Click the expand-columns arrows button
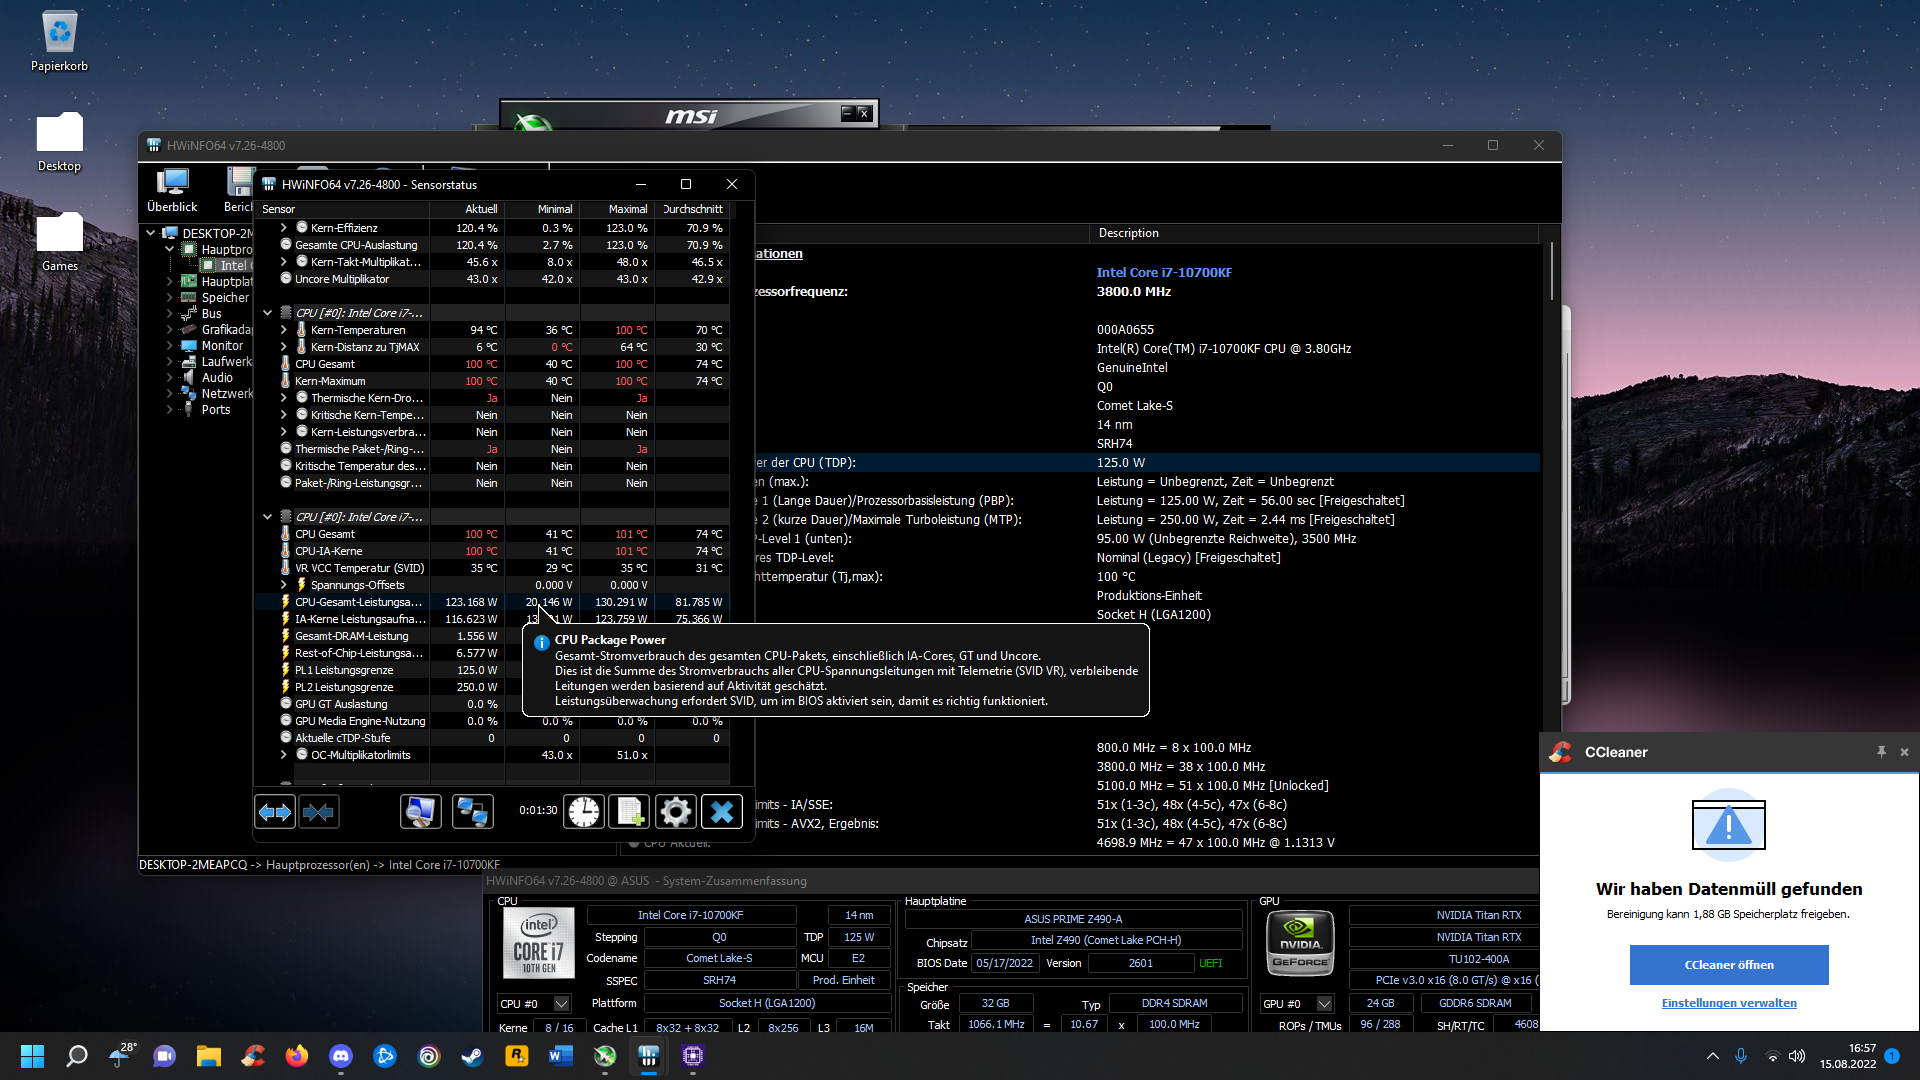This screenshot has height=1080, width=1920. (275, 812)
